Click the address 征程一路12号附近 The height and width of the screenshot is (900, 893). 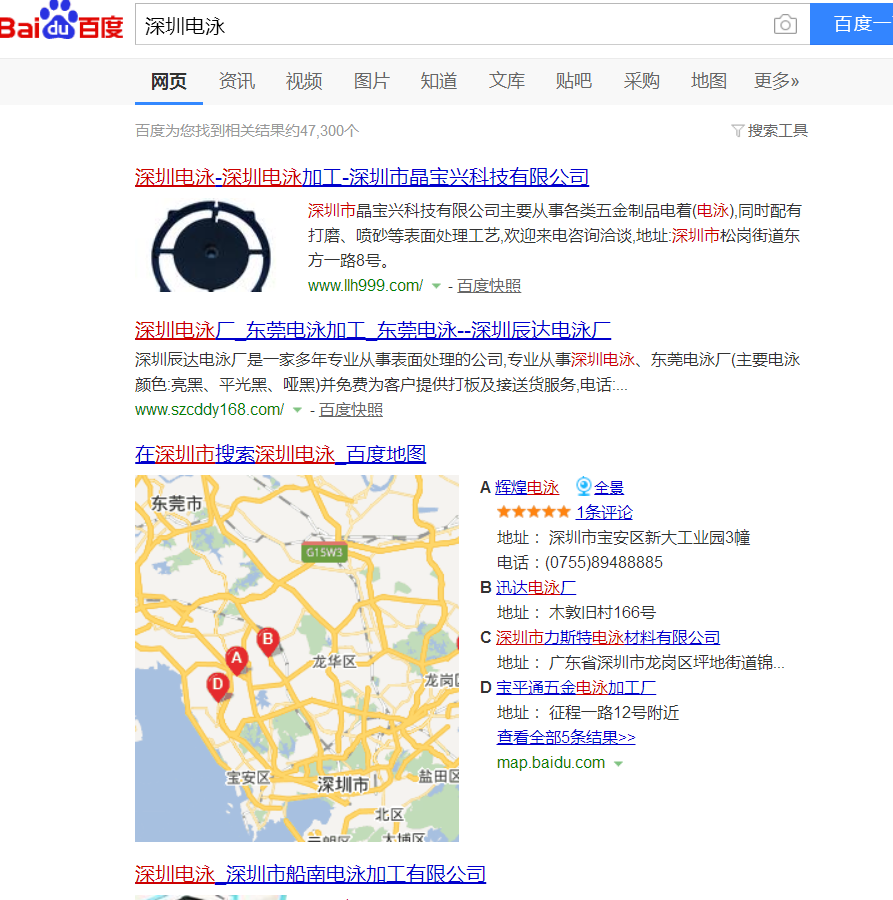click(614, 713)
